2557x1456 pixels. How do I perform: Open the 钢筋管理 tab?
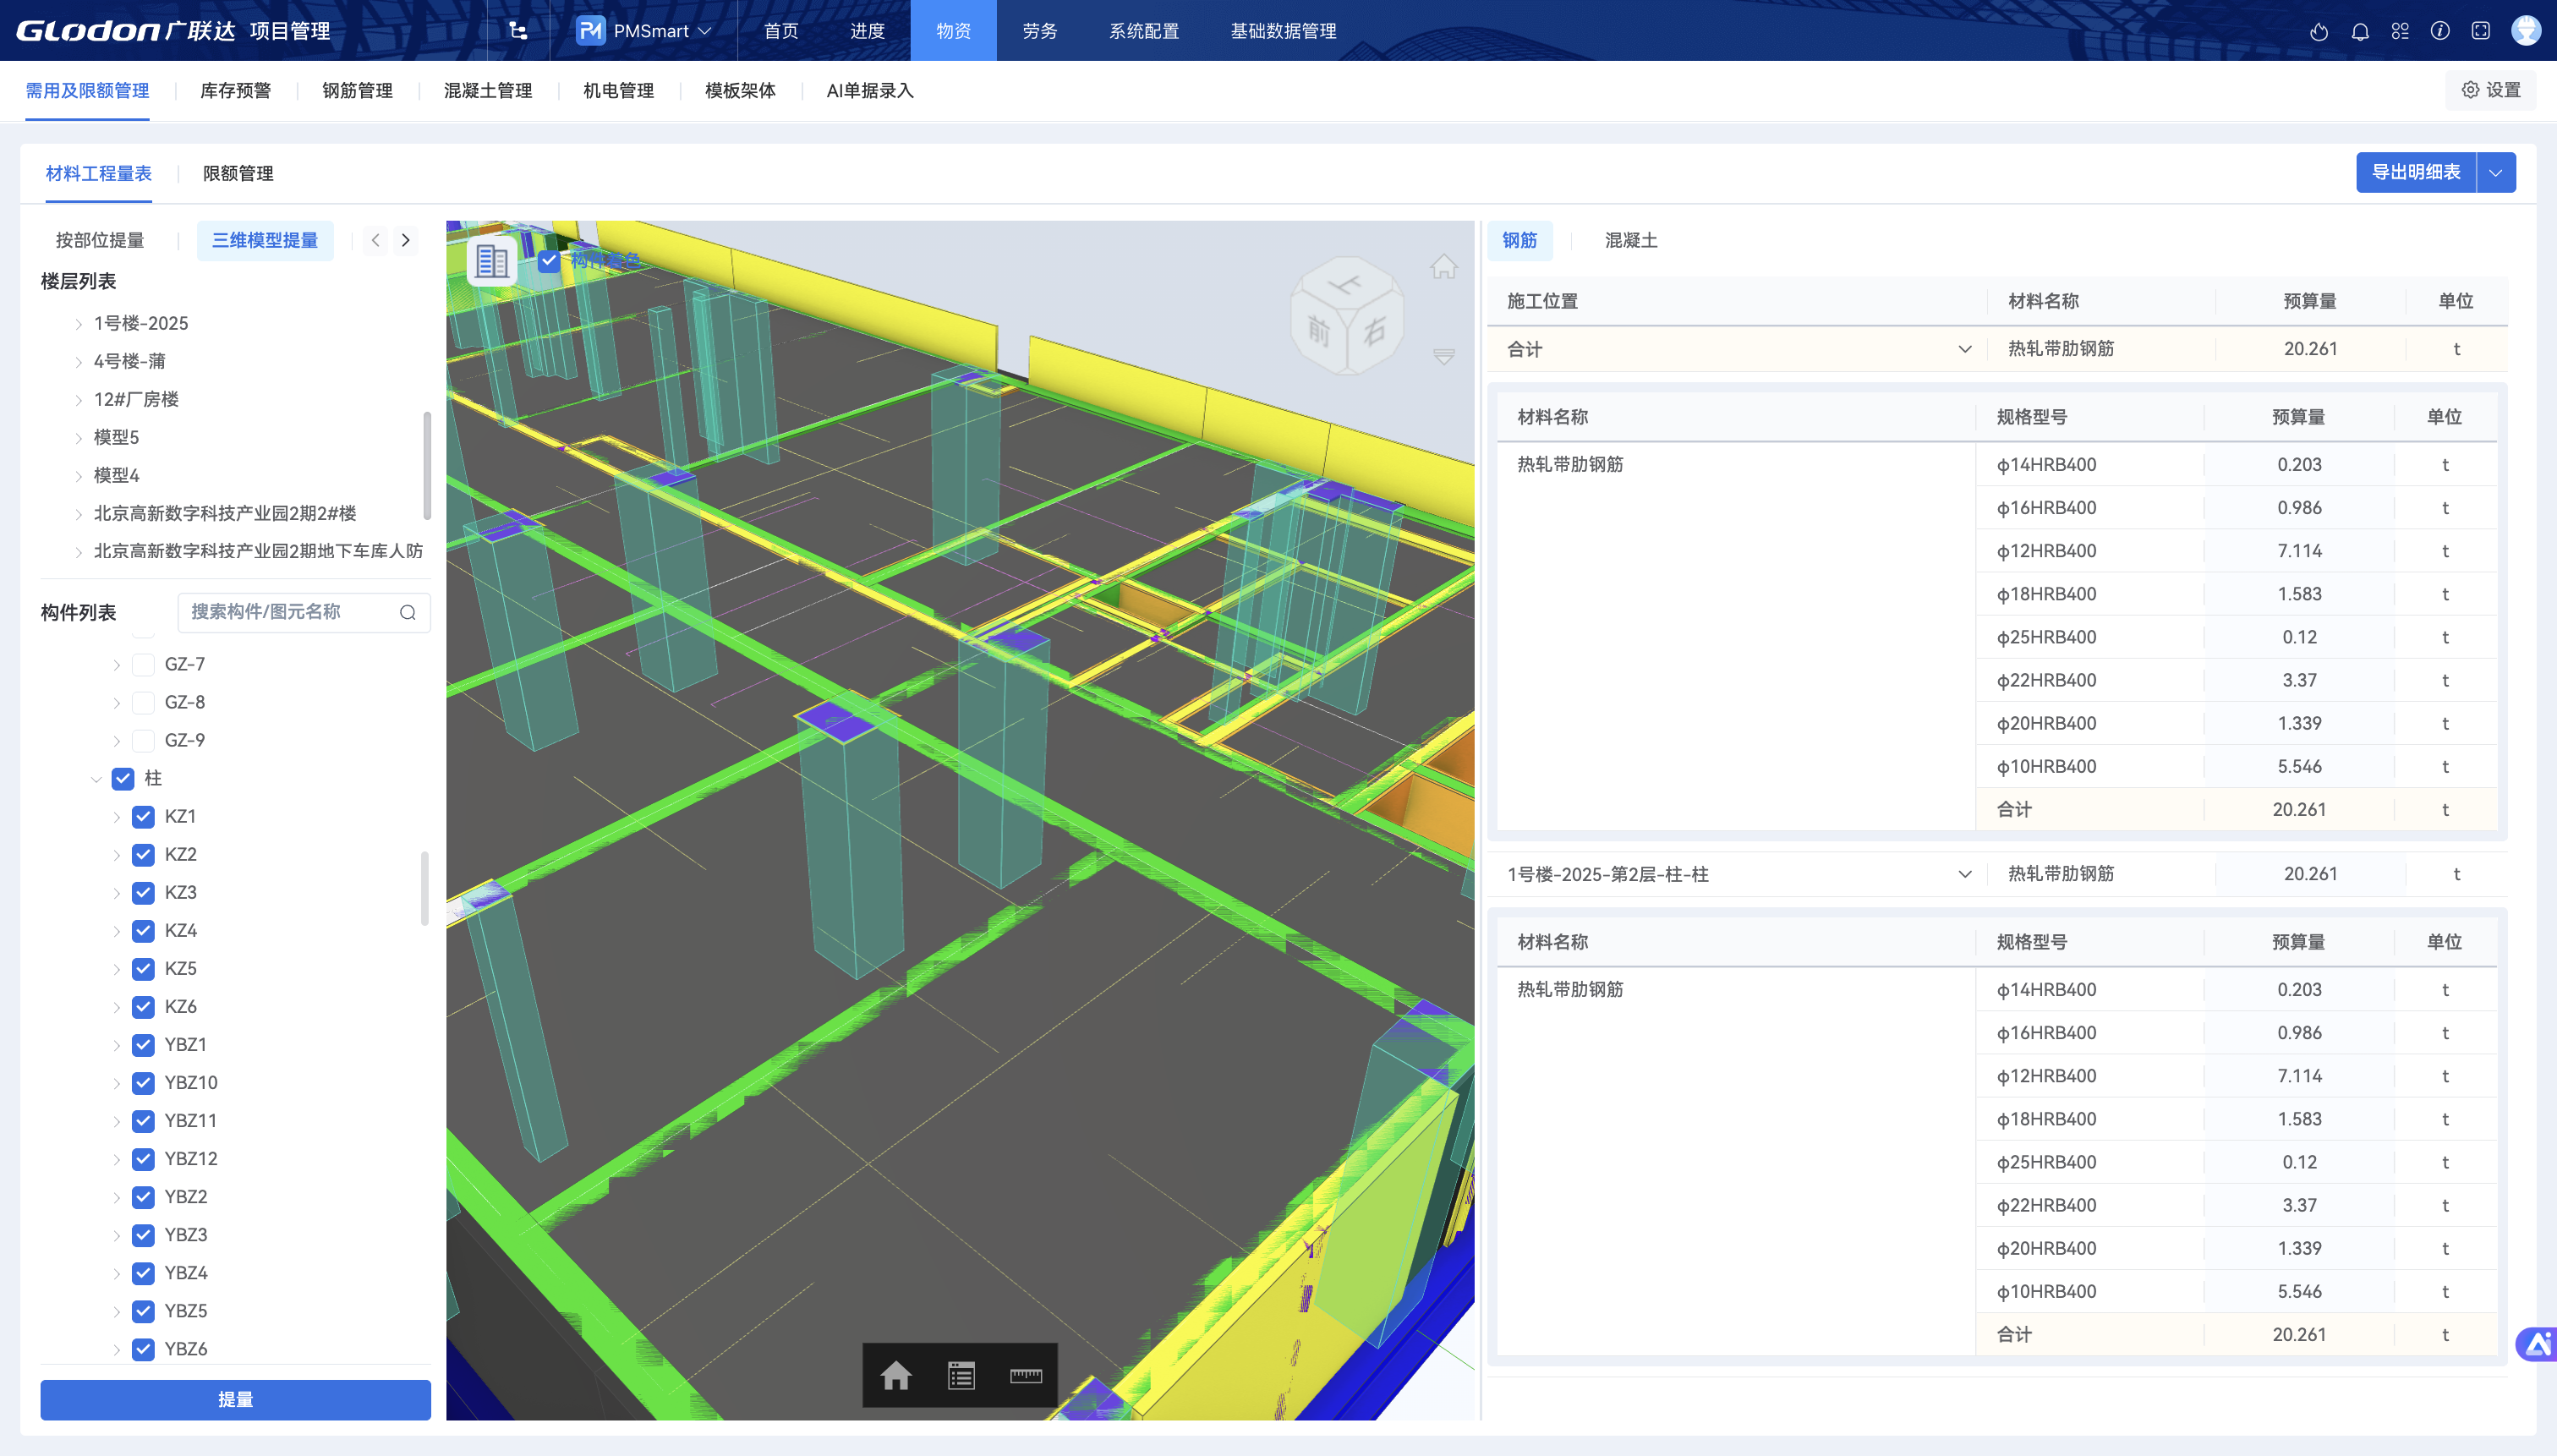click(357, 91)
